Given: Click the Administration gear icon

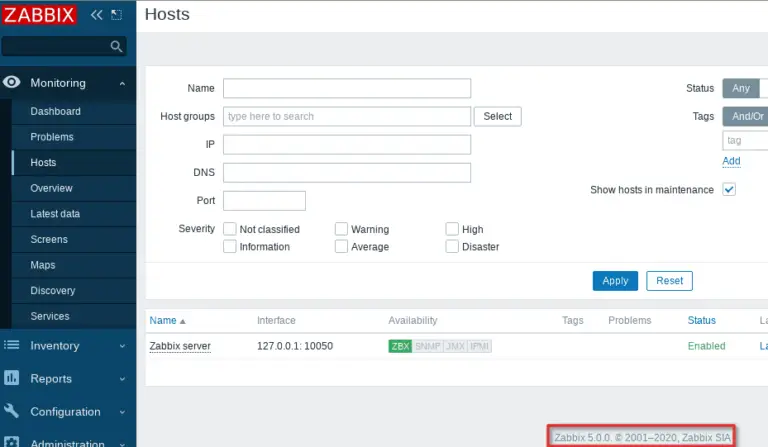Looking at the screenshot, I should pyautogui.click(x=12, y=442).
